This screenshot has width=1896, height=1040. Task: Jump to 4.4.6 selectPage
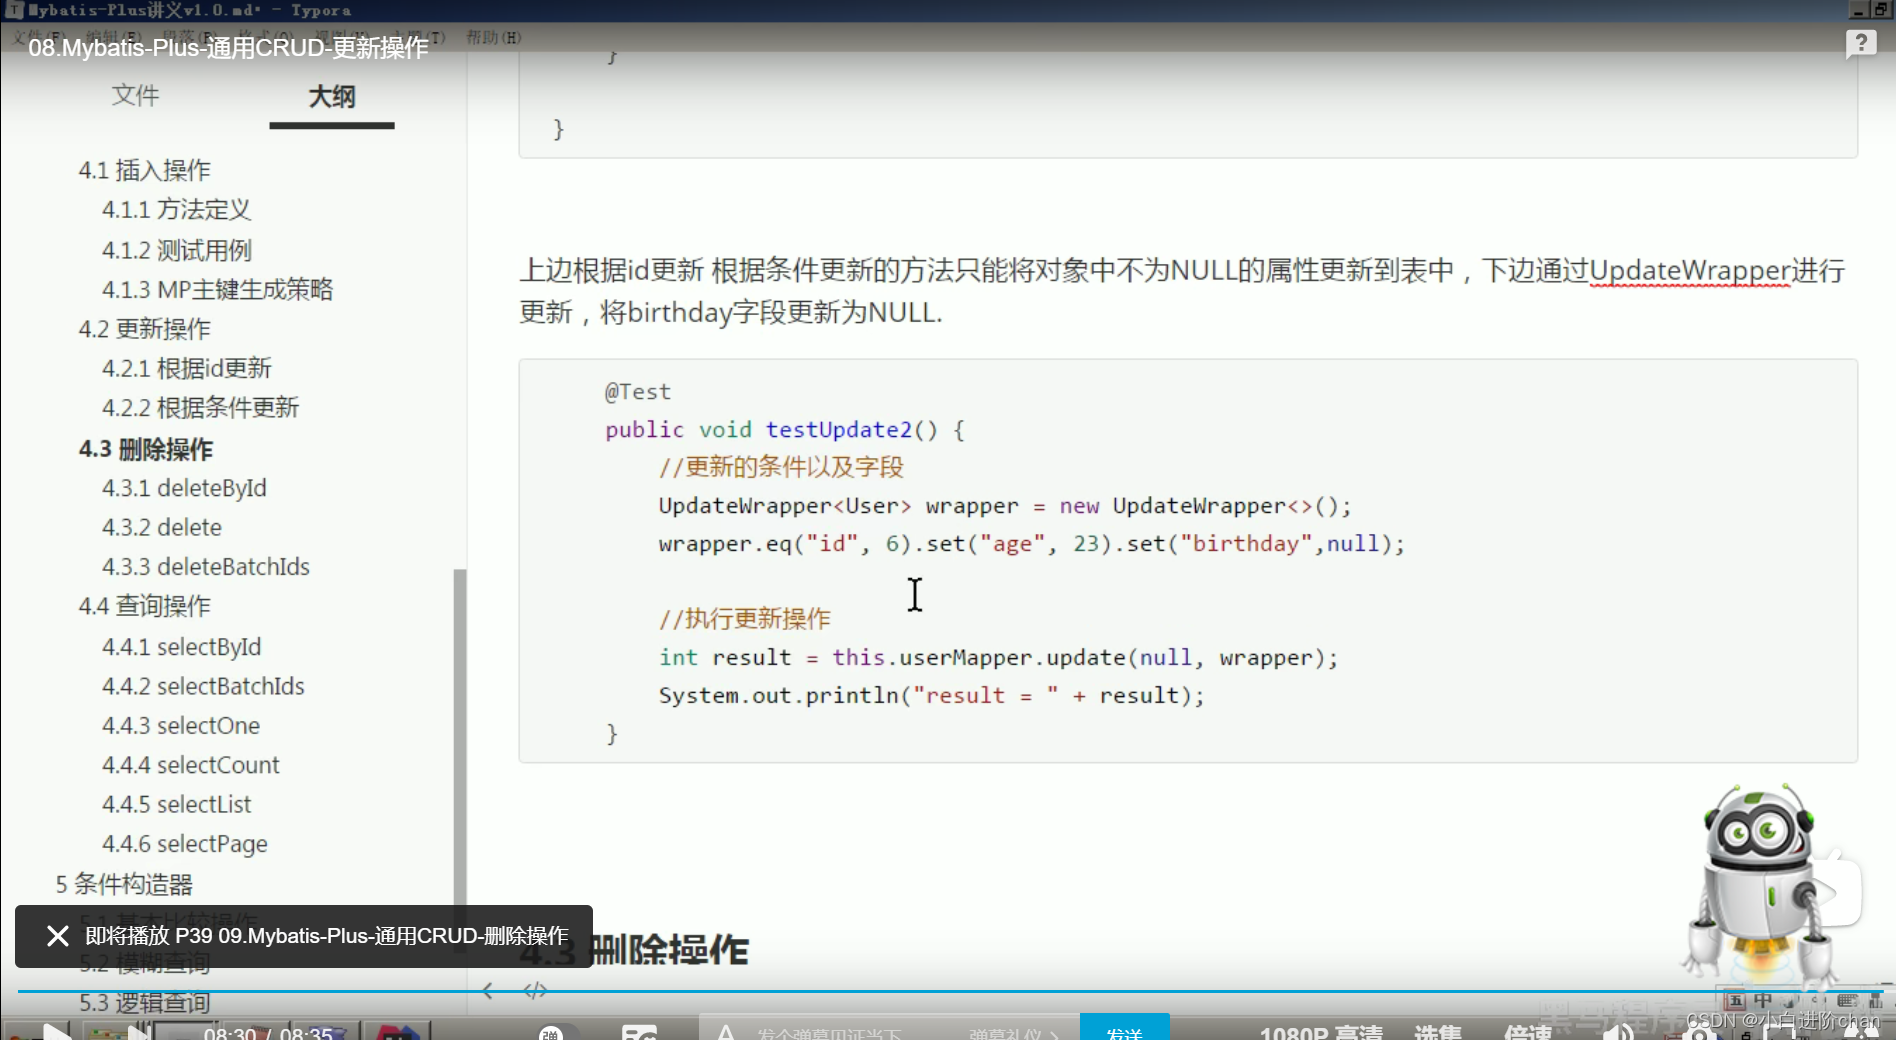pos(185,844)
